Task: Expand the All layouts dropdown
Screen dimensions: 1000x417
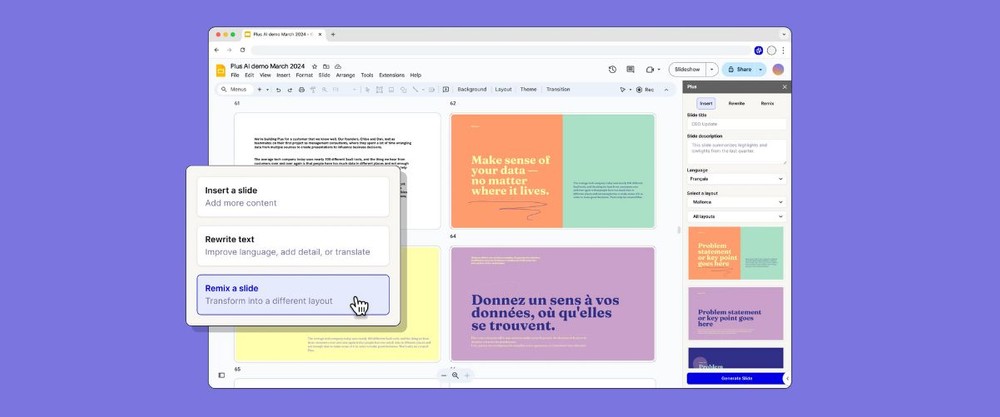Action: 736,216
